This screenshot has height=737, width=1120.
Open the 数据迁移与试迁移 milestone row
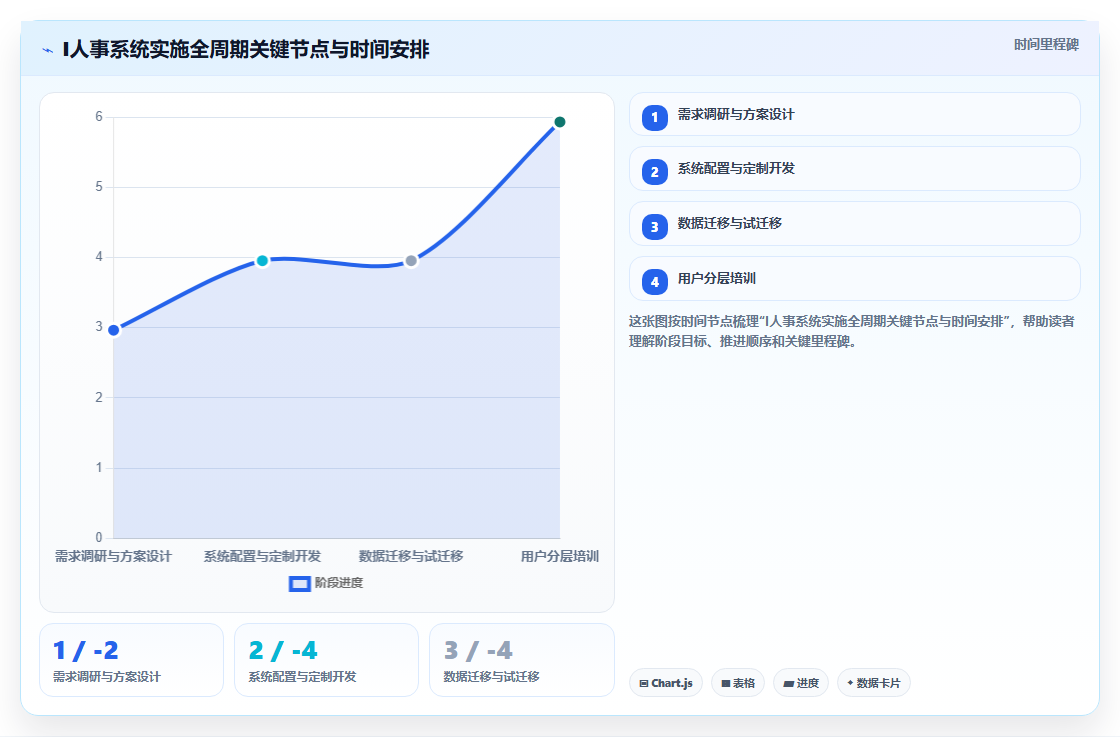(854, 224)
